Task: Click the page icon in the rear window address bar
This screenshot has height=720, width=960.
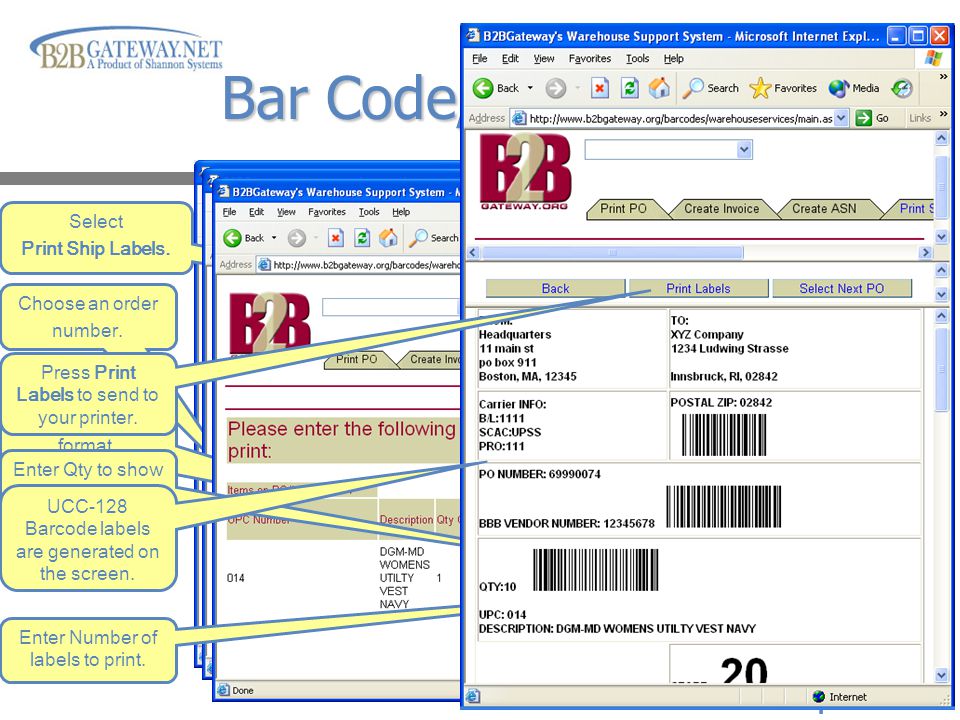Action: [x=264, y=265]
